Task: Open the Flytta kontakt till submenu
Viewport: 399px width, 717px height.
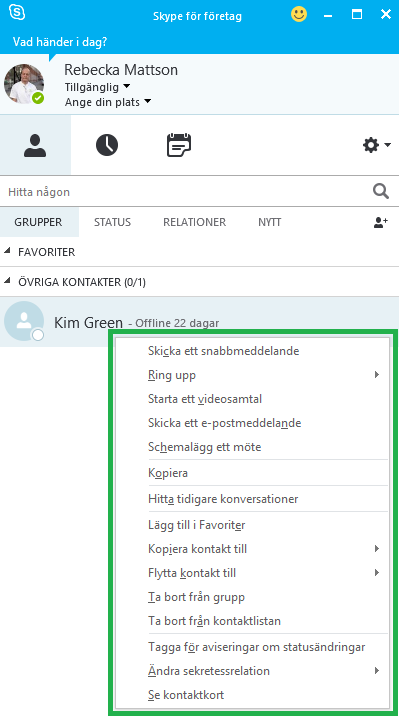Action: pos(252,573)
